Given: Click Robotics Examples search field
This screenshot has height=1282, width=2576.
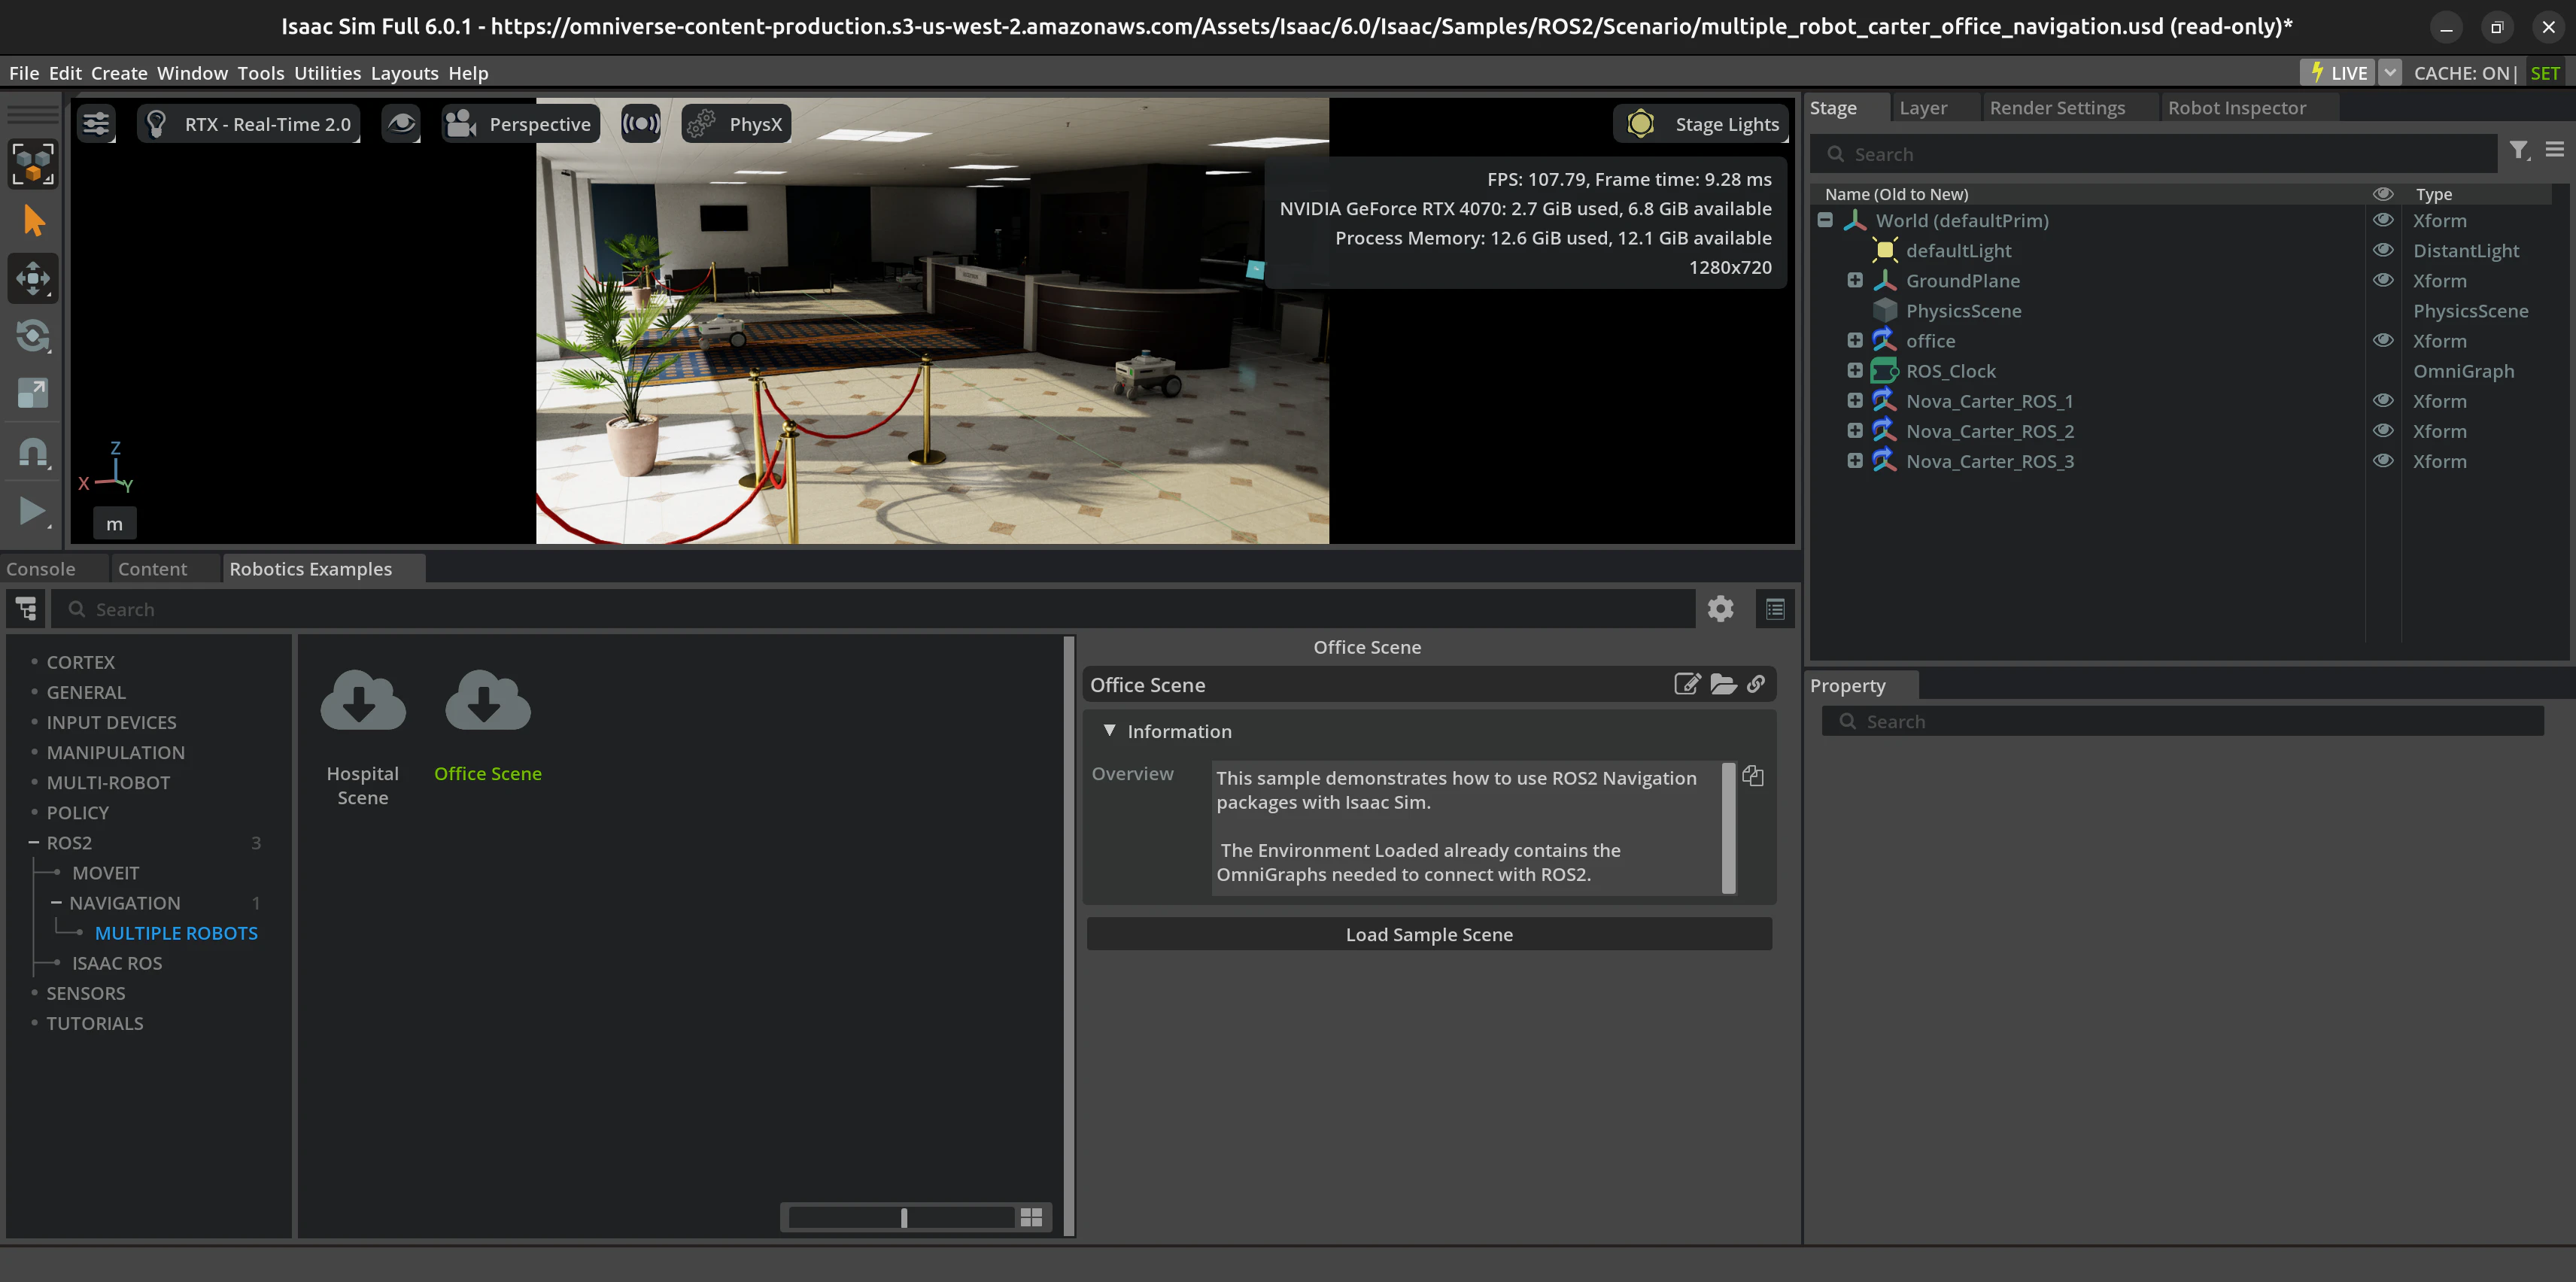Looking at the screenshot, I should (873, 609).
